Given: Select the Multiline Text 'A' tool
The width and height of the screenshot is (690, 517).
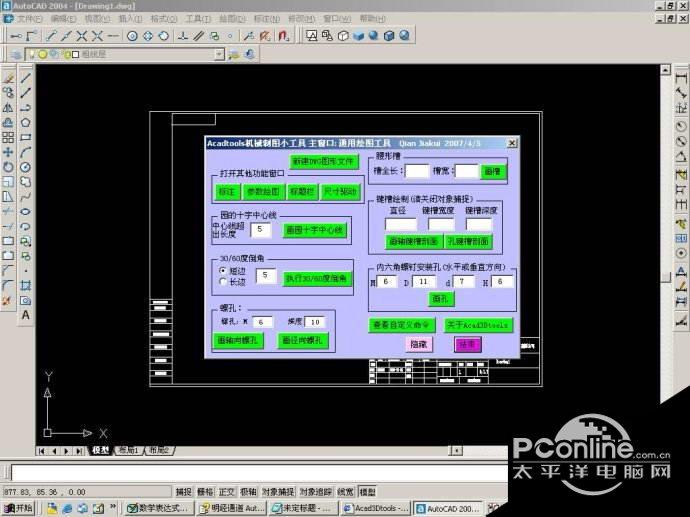Looking at the screenshot, I should coord(26,315).
